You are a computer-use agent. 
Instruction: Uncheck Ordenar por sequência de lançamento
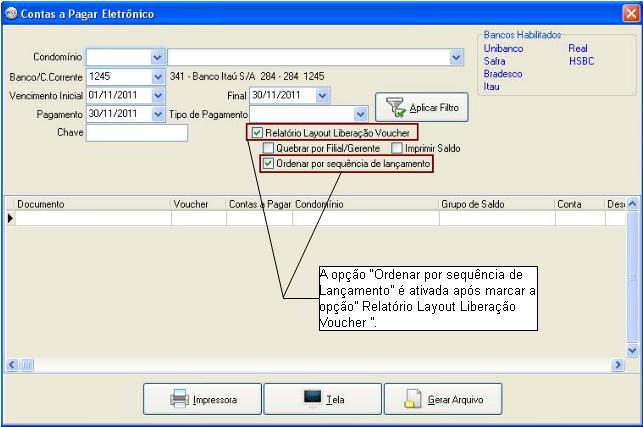pyautogui.click(x=268, y=163)
